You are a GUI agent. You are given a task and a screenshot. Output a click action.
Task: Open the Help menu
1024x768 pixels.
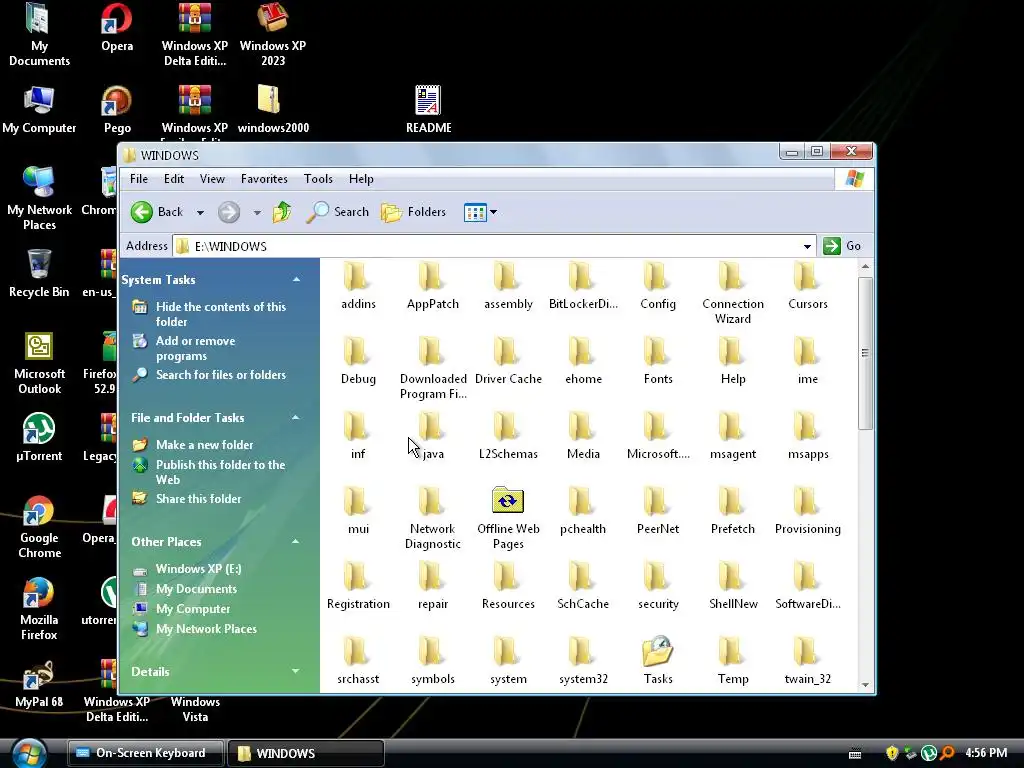(x=361, y=179)
